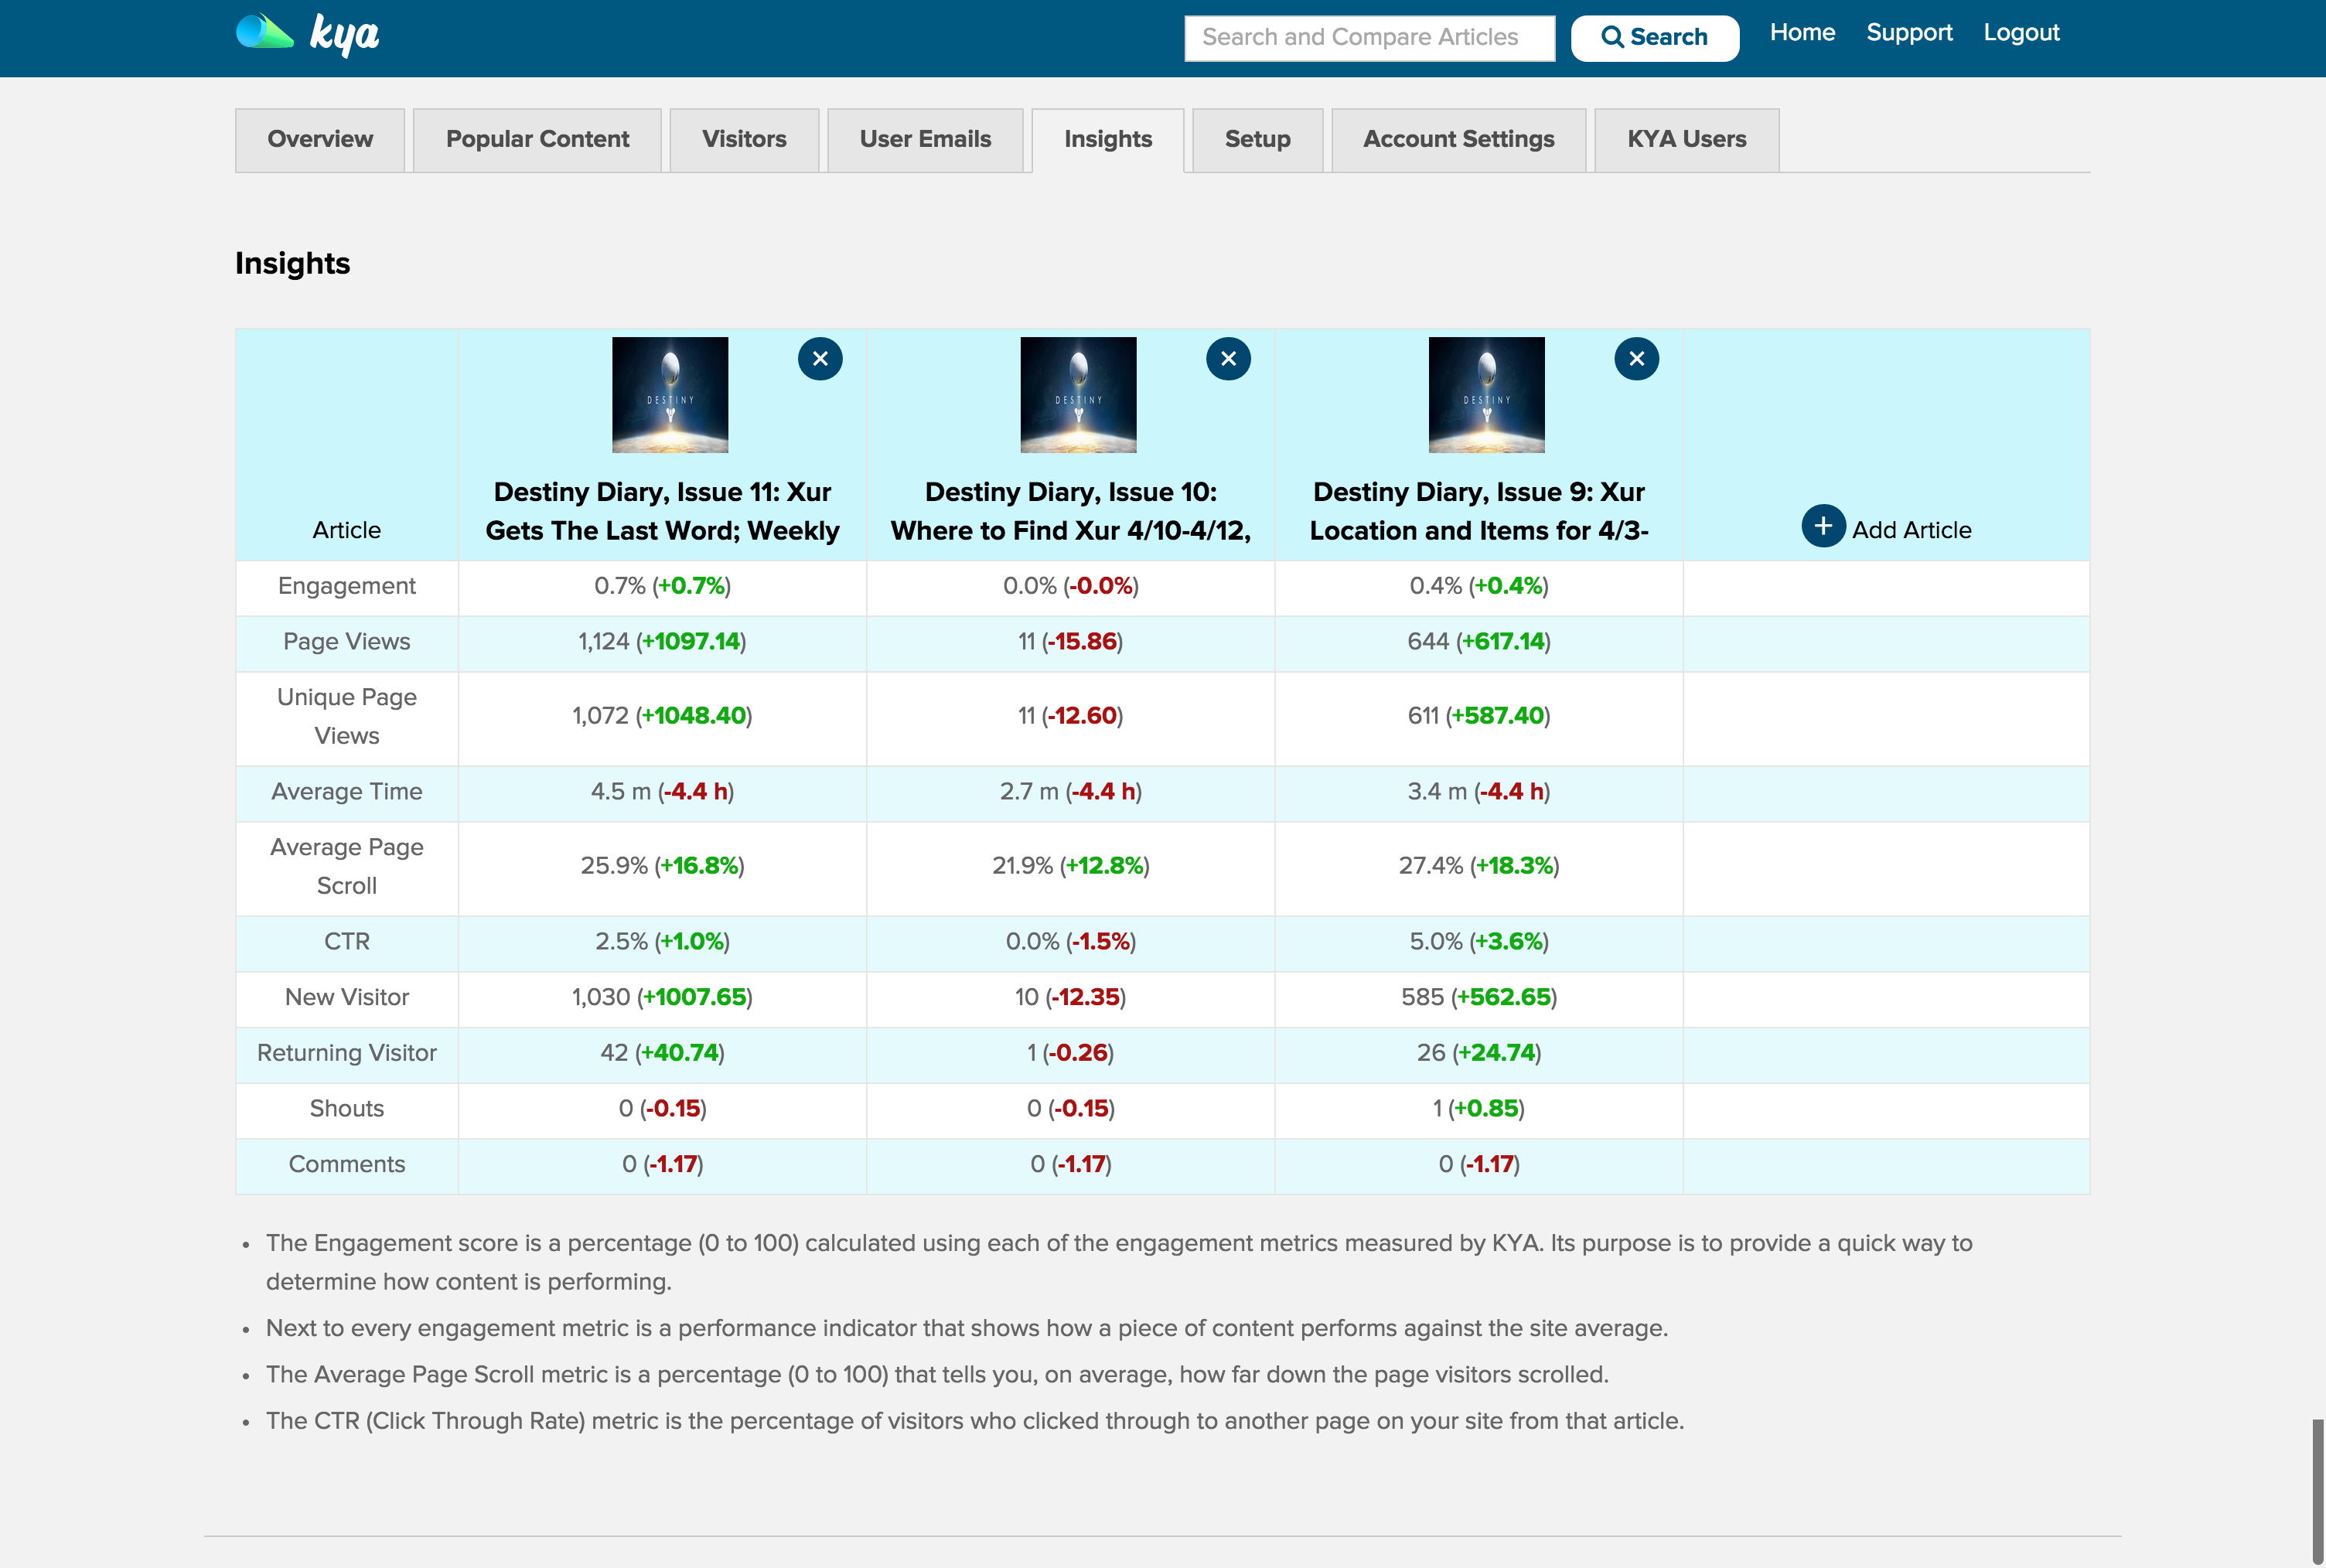Click the kya logo icon
The image size is (2326, 1568).
pyautogui.click(x=265, y=33)
